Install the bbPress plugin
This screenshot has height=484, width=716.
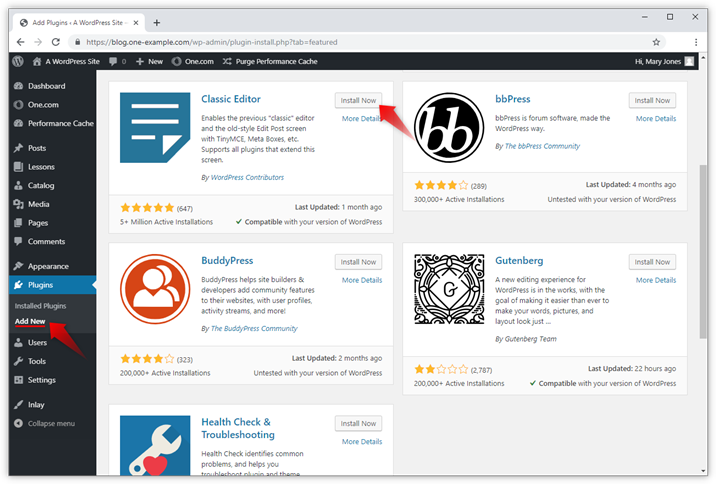tap(652, 100)
